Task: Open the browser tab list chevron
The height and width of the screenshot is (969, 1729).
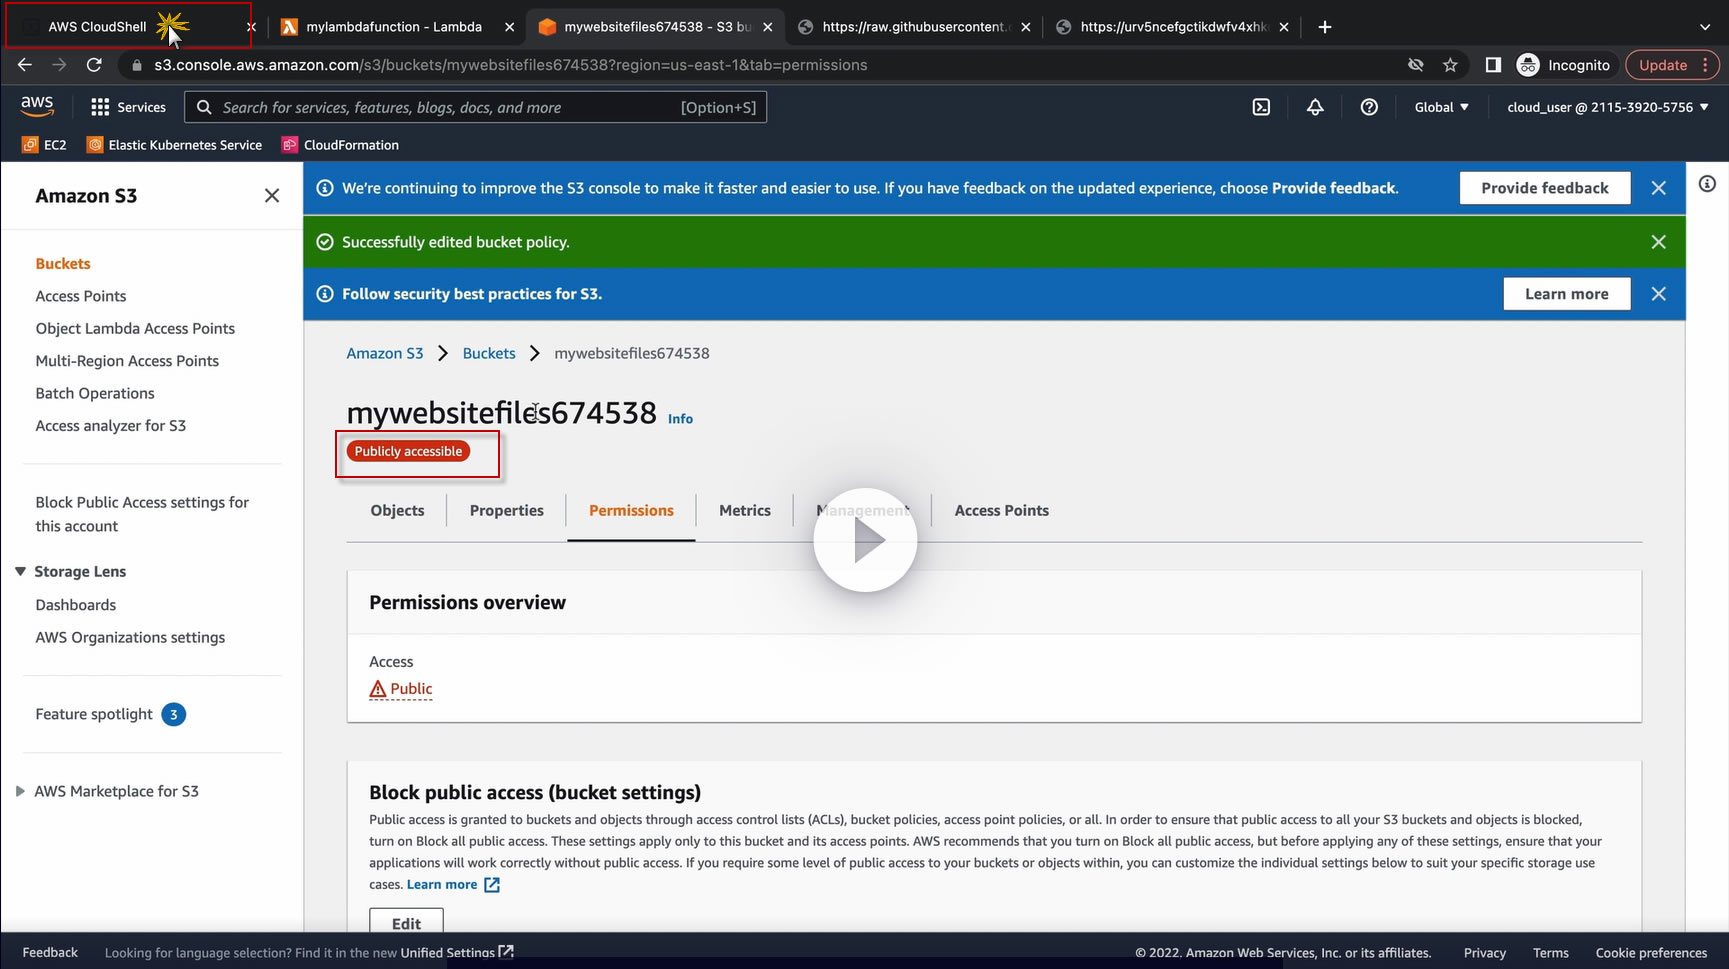Action: pyautogui.click(x=1705, y=27)
